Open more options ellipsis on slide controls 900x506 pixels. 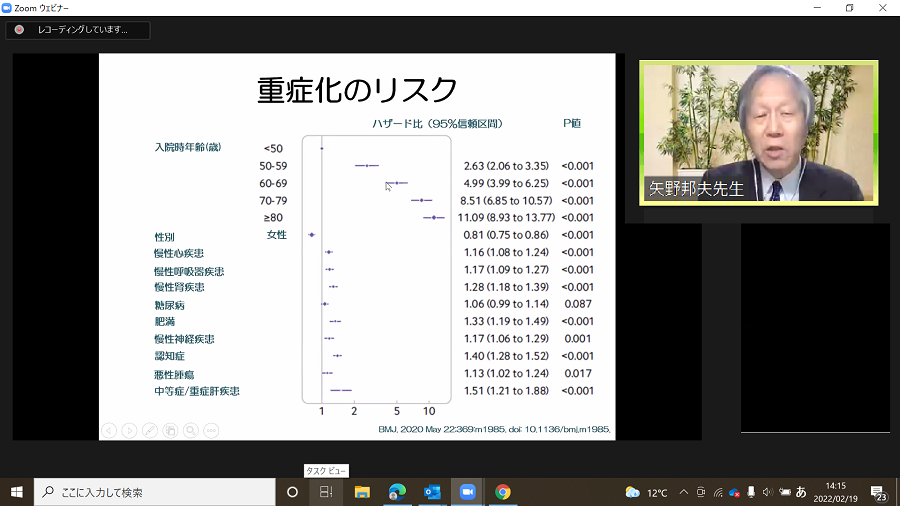(x=211, y=430)
